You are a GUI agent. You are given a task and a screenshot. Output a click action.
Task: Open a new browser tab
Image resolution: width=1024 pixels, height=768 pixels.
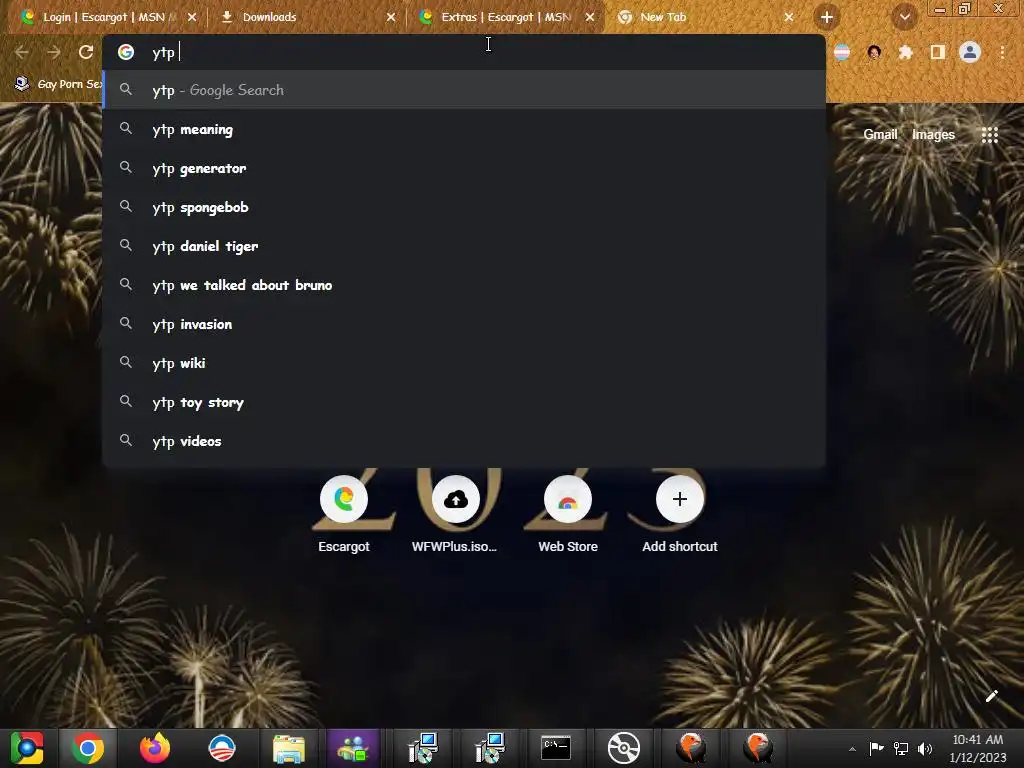[x=827, y=17]
